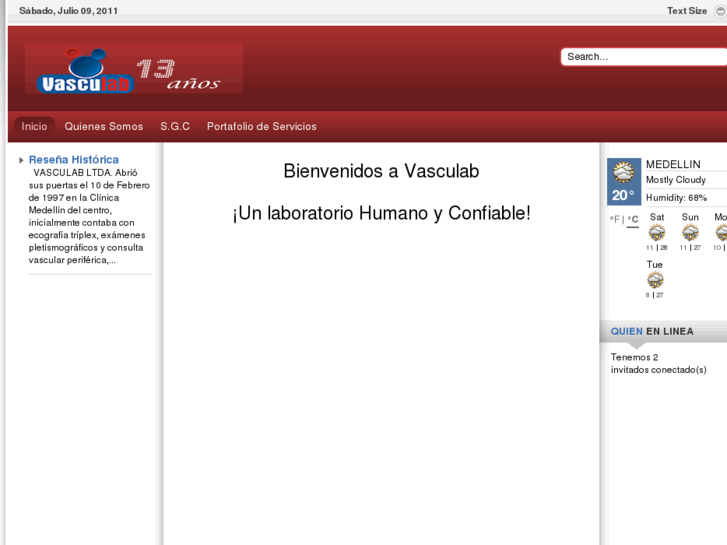727x545 pixels.
Task: Switch temperature units to Celsius
Action: coord(633,219)
